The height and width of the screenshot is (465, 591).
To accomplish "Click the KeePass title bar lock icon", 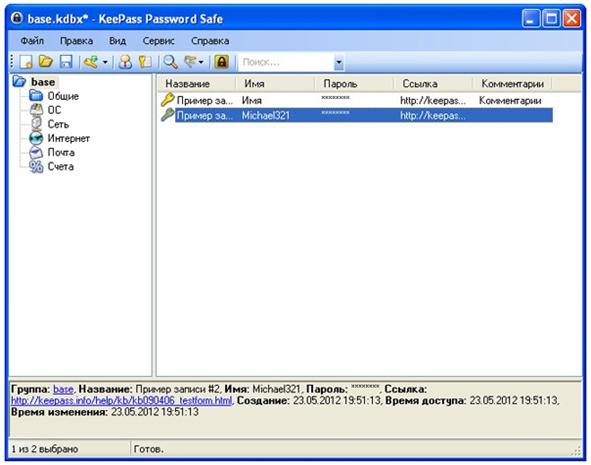I will (x=17, y=18).
